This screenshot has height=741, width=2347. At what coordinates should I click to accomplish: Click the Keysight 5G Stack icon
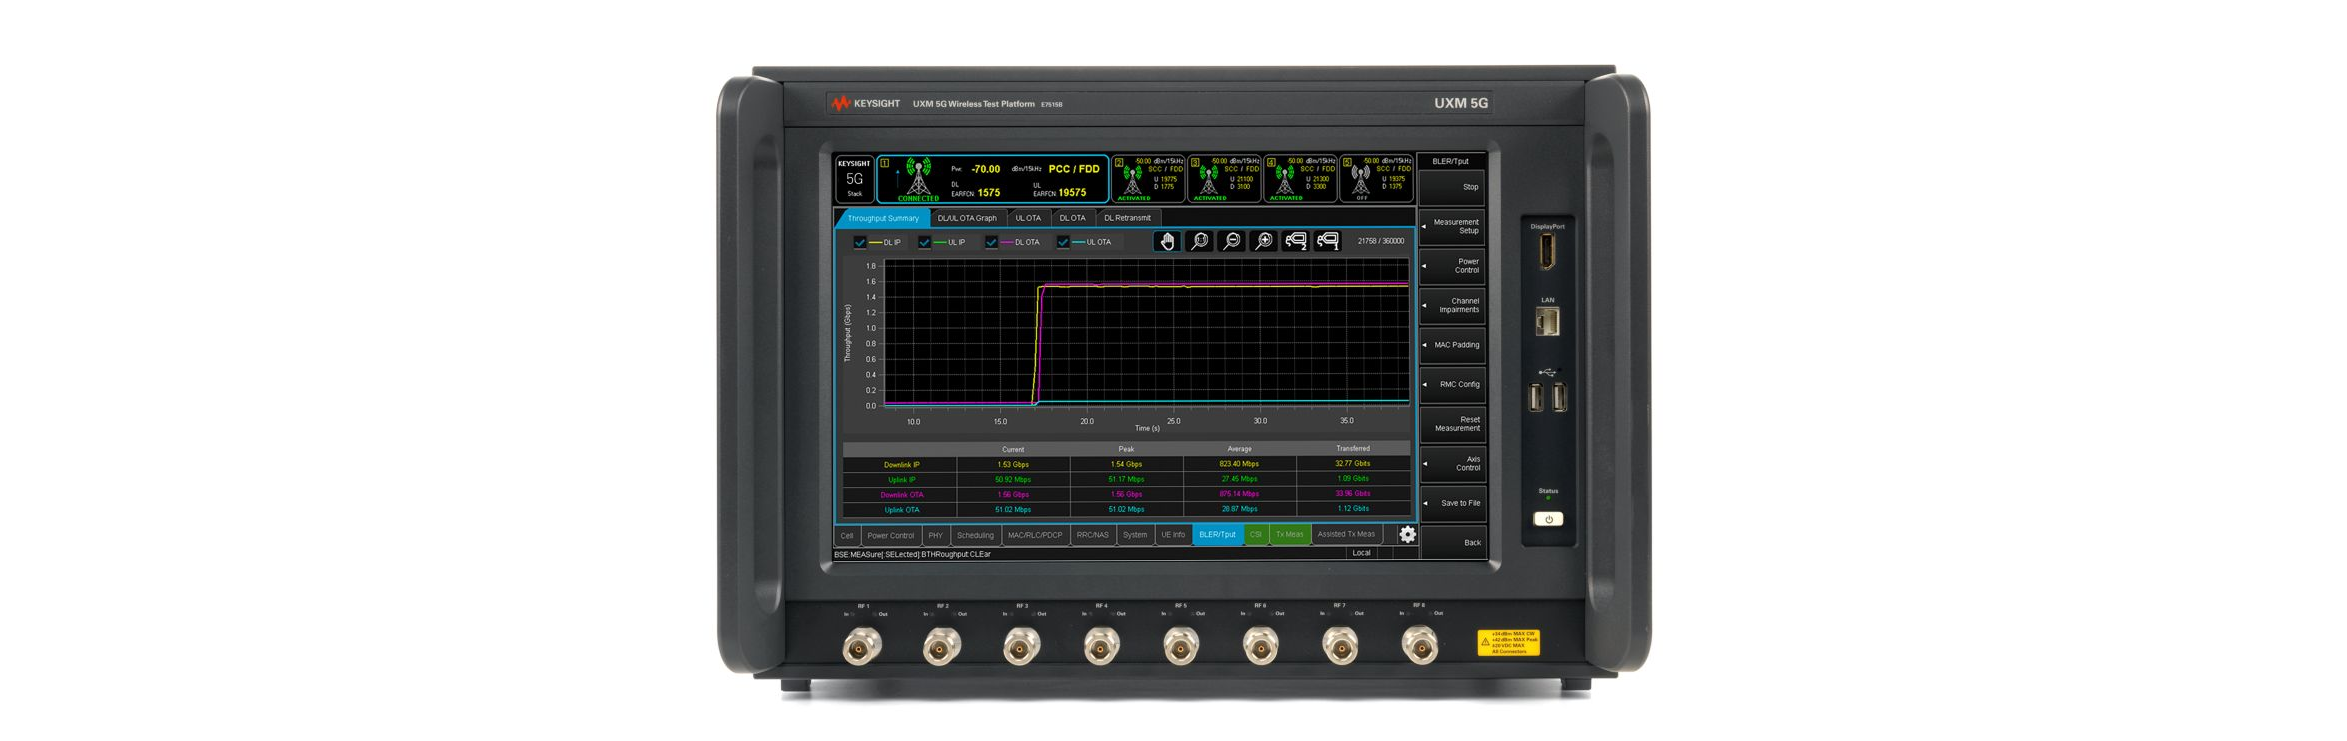pos(854,179)
